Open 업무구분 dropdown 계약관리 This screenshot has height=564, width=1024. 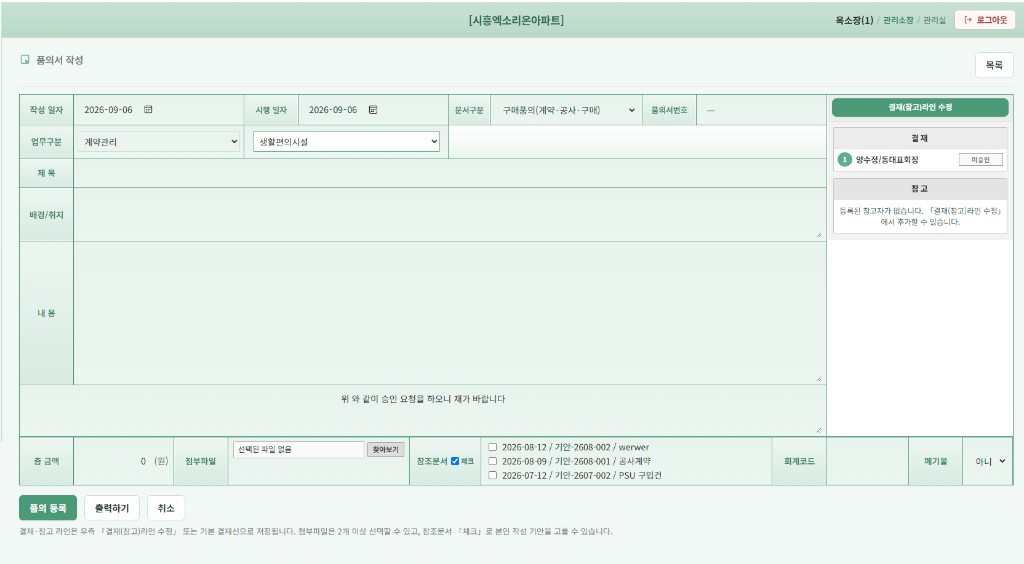tap(159, 142)
